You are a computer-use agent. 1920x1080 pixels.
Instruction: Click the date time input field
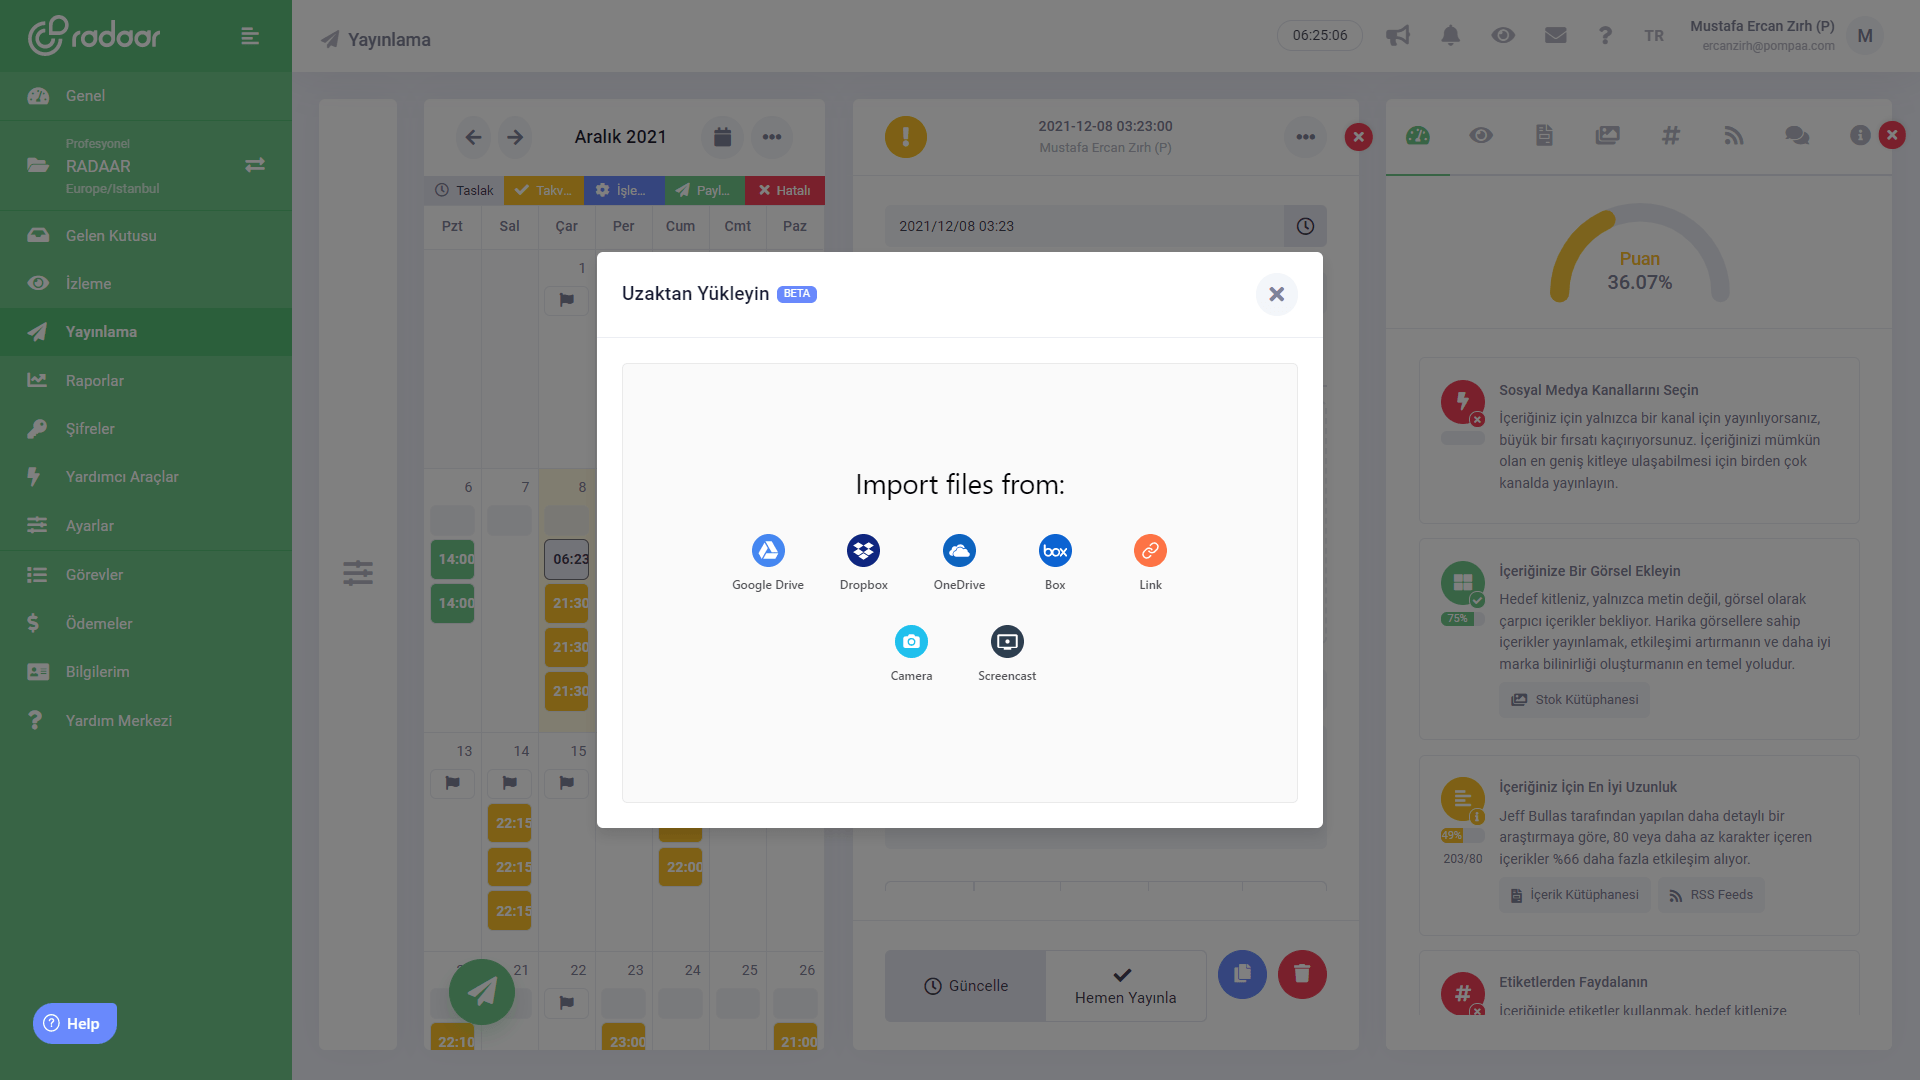pos(1084,226)
